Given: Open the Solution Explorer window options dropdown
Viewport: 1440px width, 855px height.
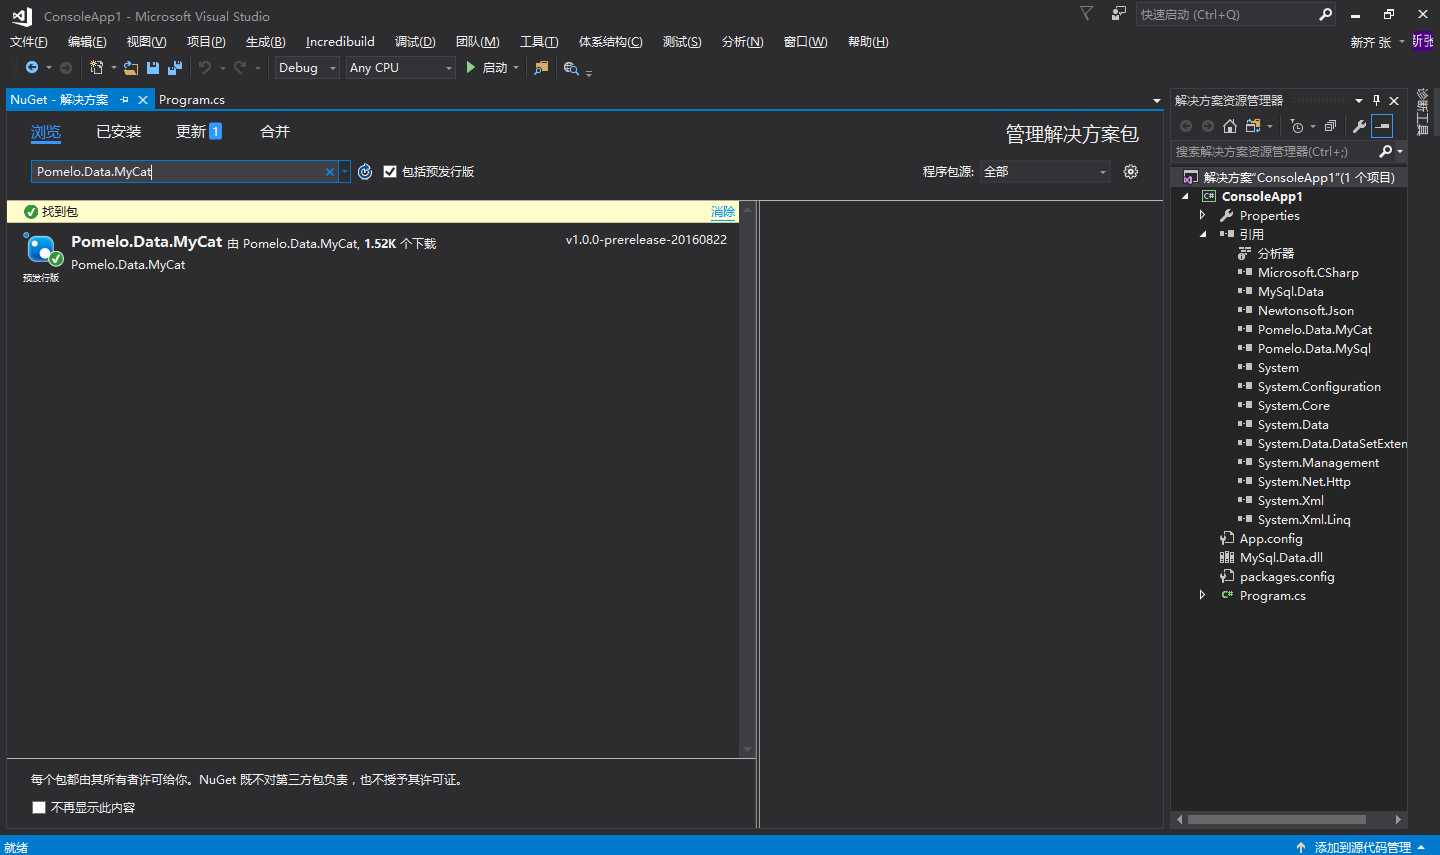Looking at the screenshot, I should [1359, 101].
